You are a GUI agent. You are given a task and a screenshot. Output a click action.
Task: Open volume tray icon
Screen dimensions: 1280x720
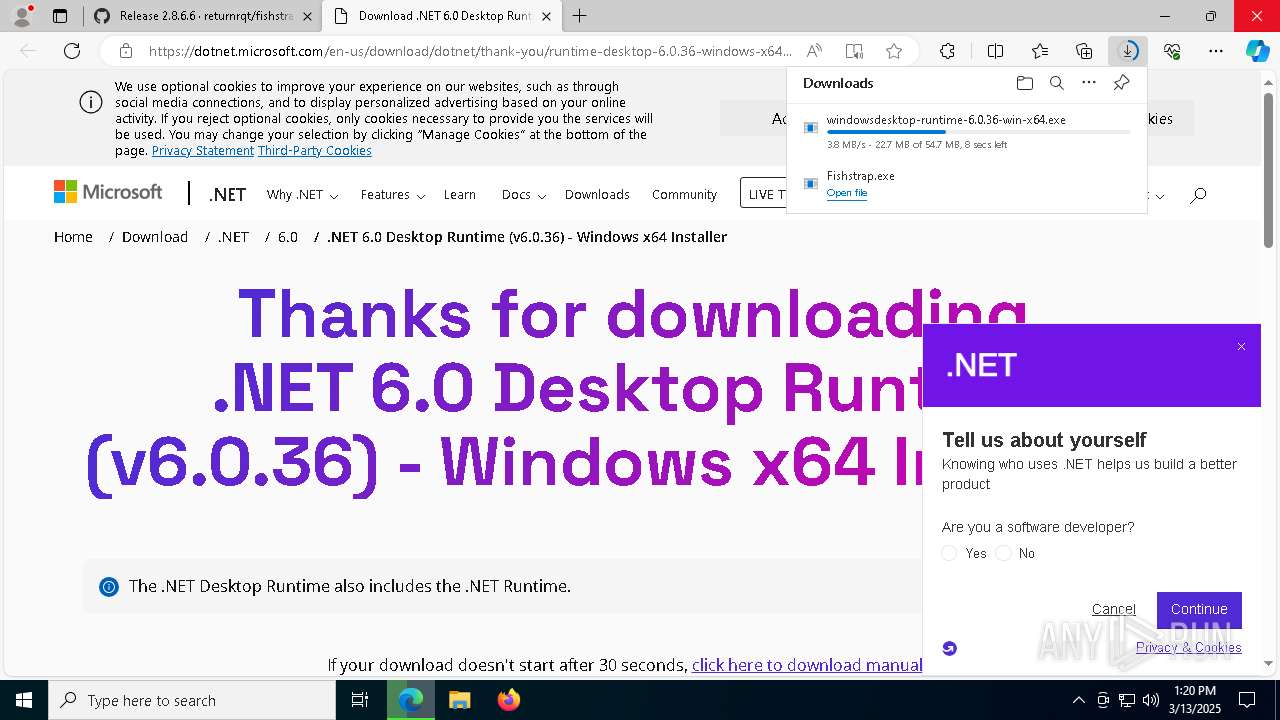[1151, 700]
